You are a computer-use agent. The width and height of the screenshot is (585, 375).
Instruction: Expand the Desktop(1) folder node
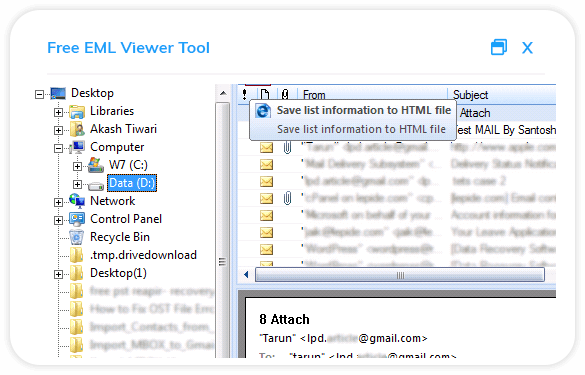58,274
